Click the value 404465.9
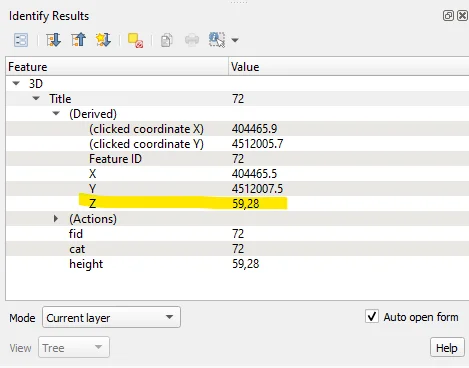 coord(254,129)
